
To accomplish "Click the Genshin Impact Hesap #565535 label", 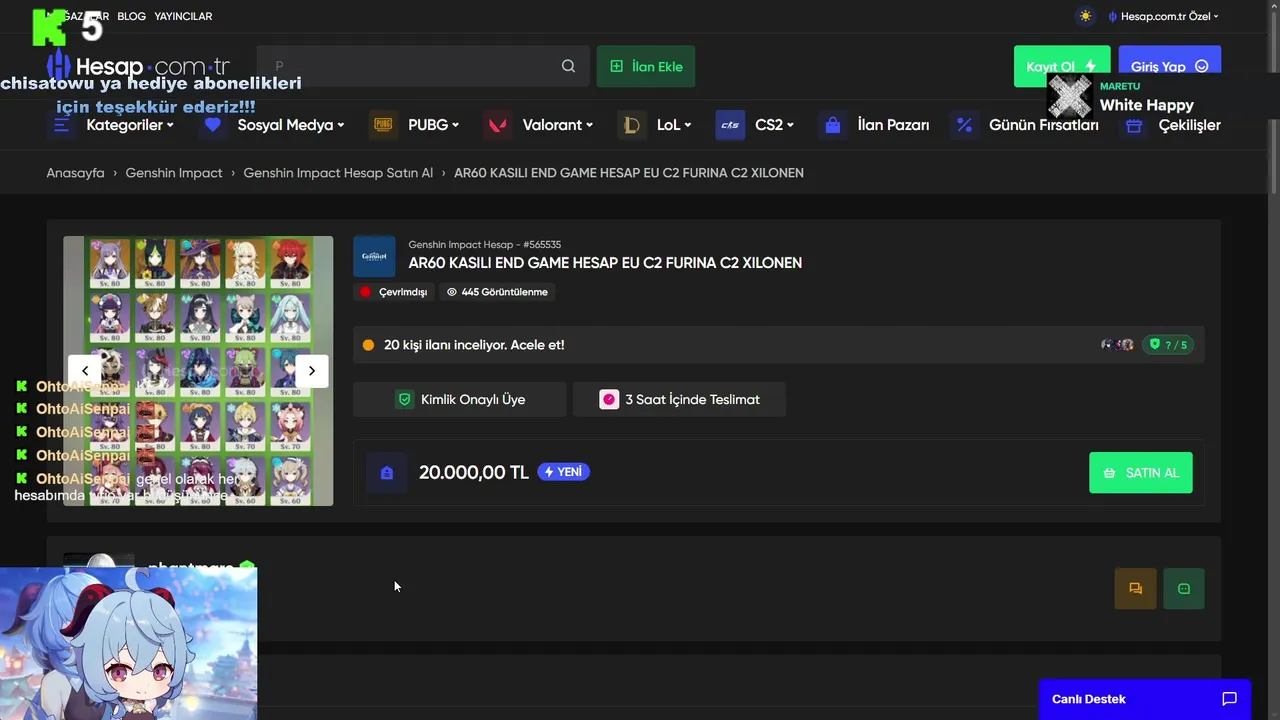I will 484,245.
